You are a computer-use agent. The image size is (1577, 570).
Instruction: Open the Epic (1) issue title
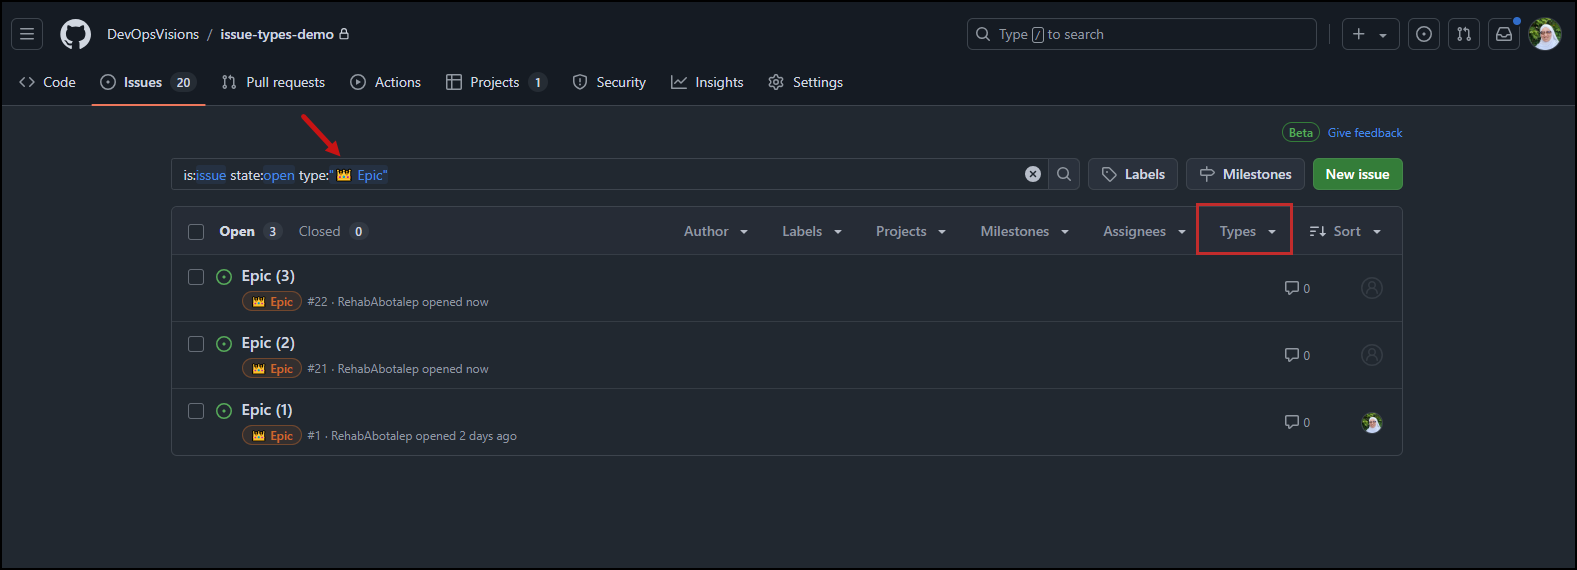pos(267,410)
